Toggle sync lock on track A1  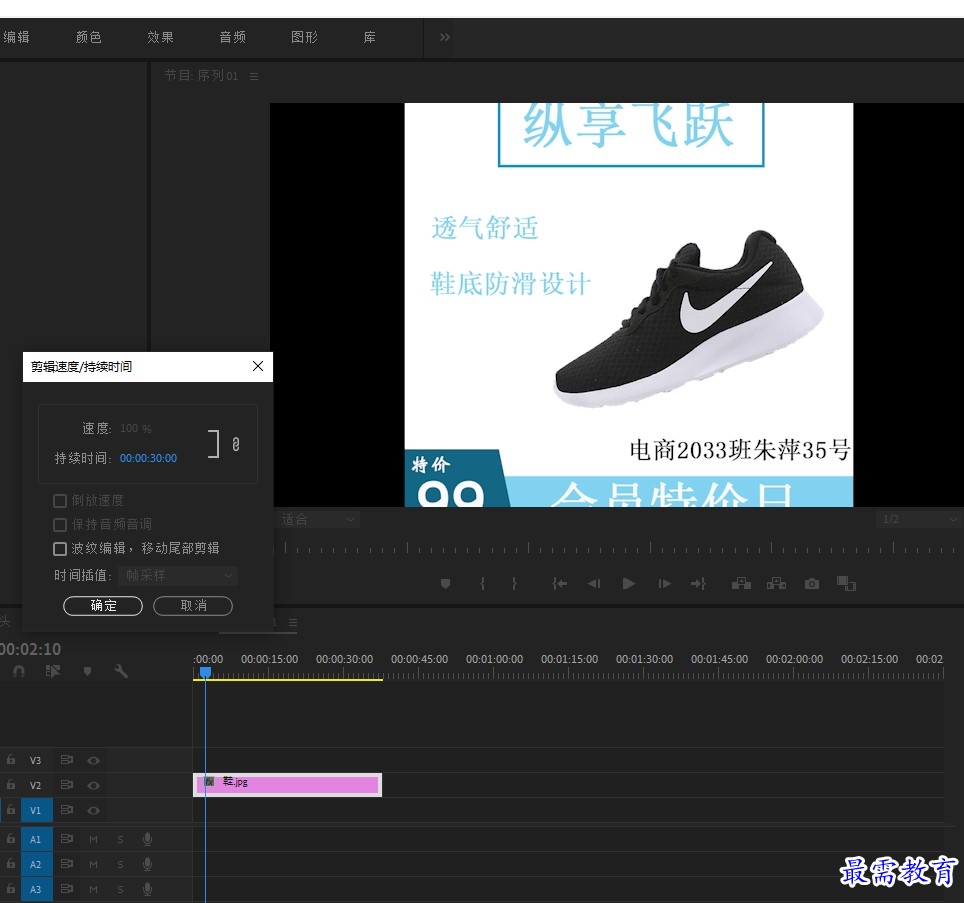66,838
